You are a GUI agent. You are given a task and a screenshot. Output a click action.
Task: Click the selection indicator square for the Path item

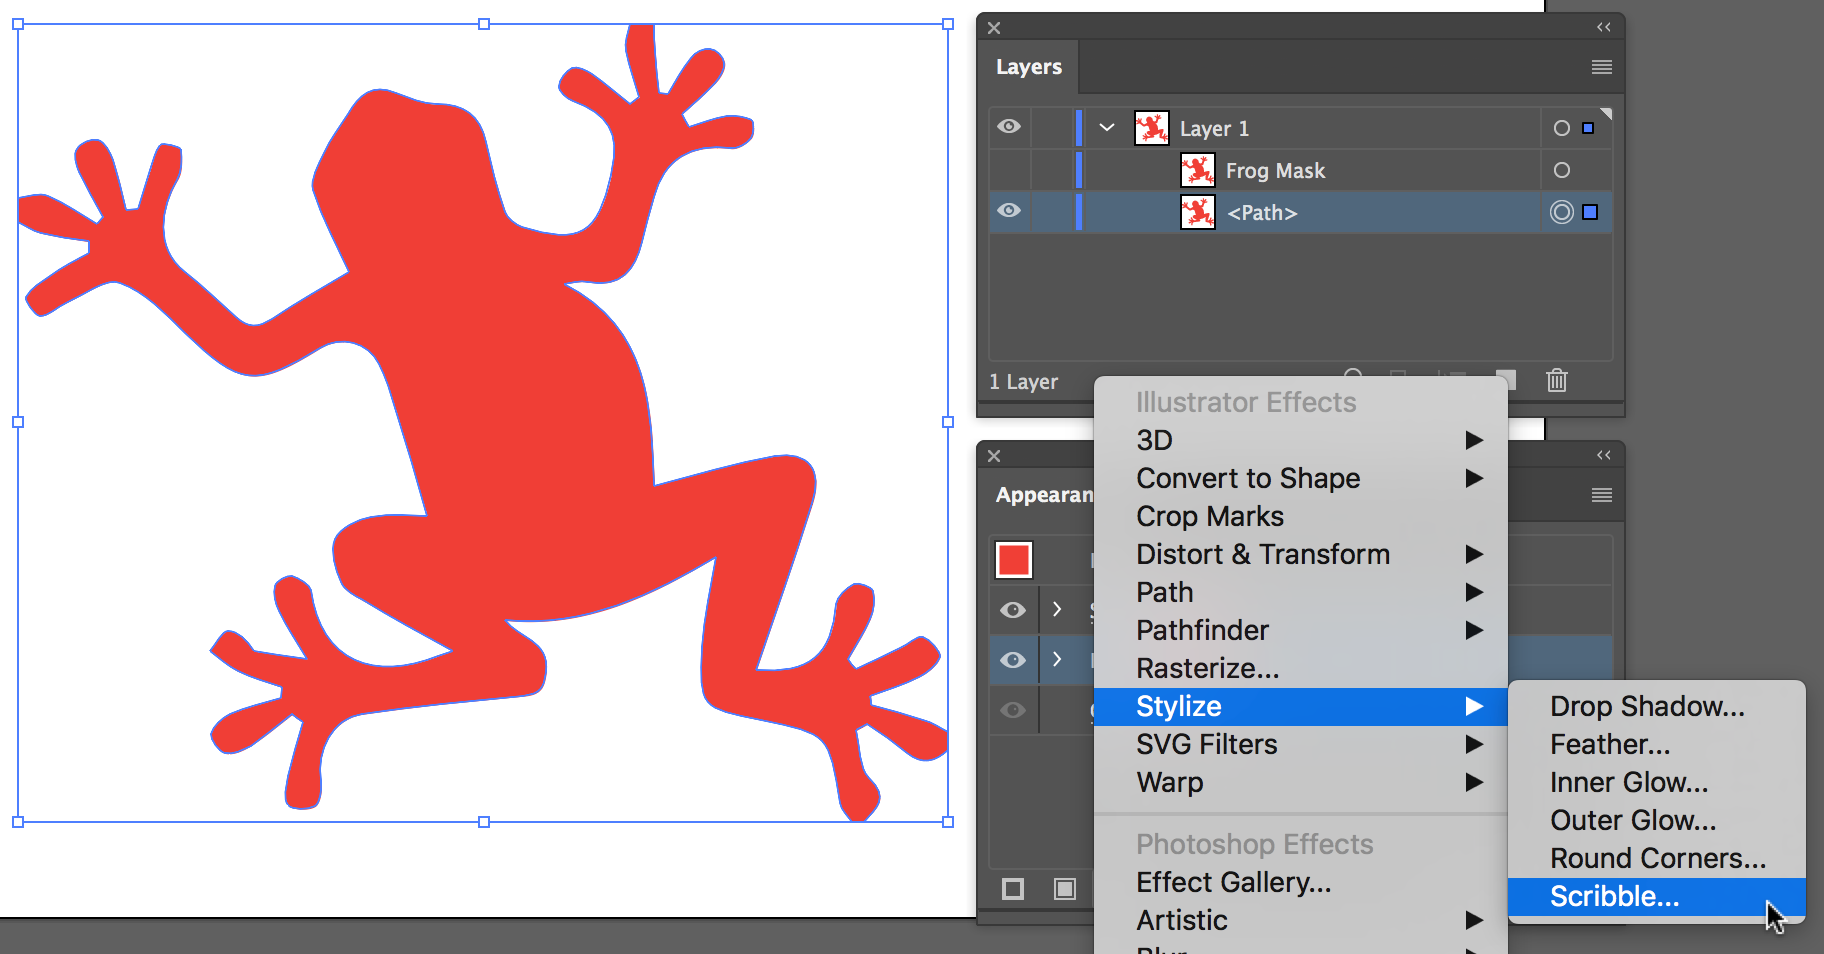coord(1590,212)
